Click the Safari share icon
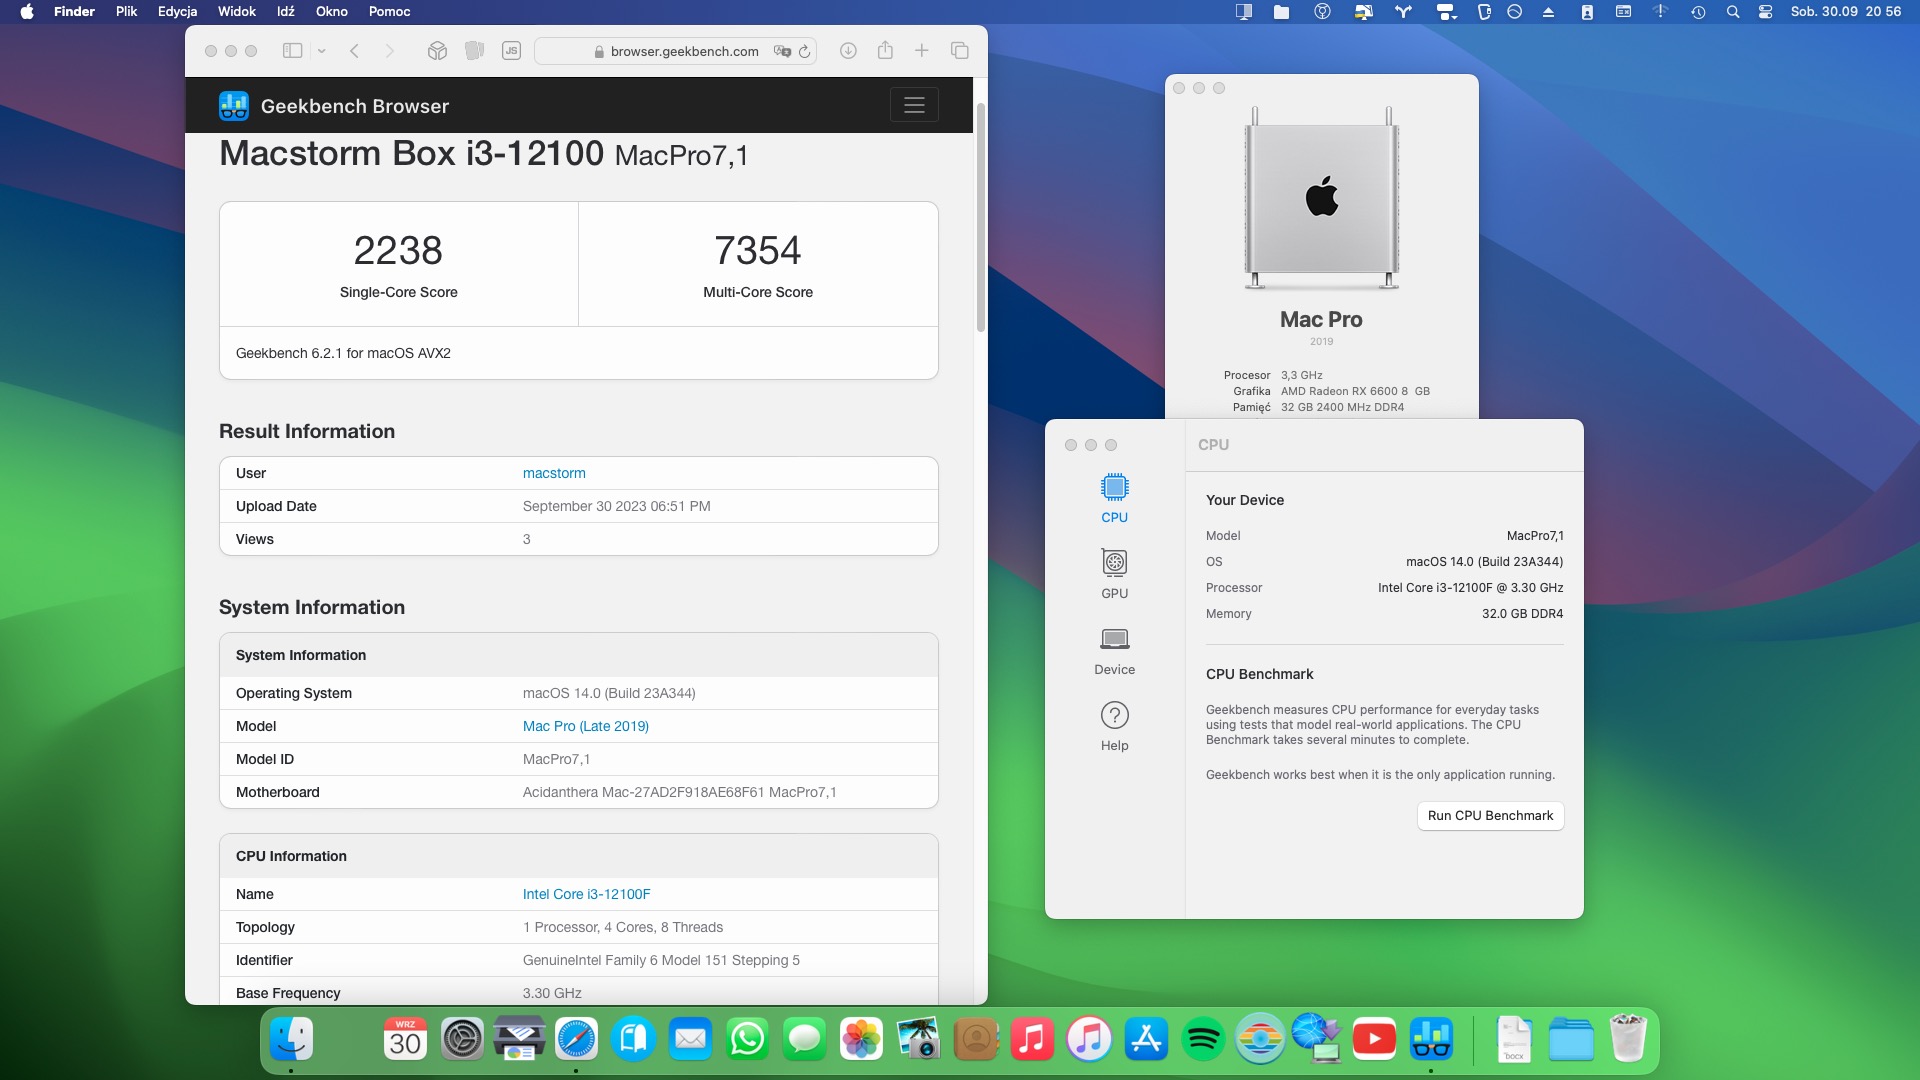This screenshot has height=1080, width=1920. pyautogui.click(x=885, y=51)
